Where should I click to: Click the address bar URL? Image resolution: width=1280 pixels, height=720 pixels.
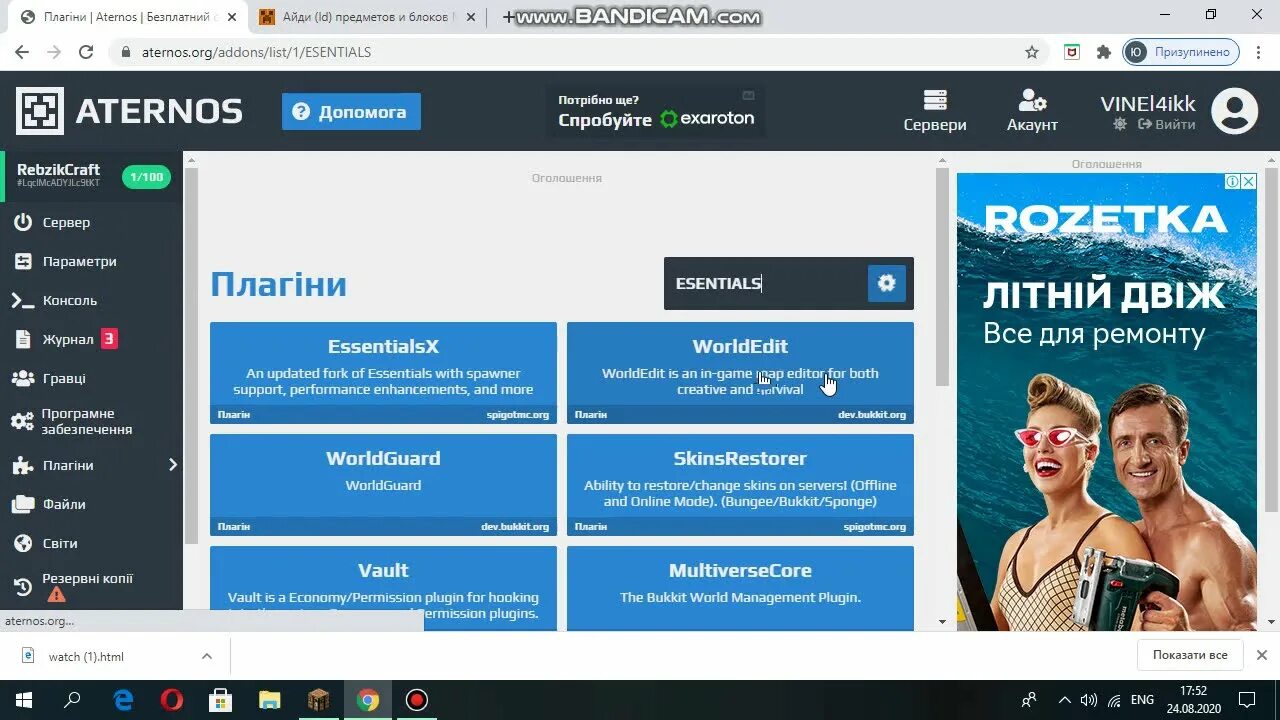256,52
